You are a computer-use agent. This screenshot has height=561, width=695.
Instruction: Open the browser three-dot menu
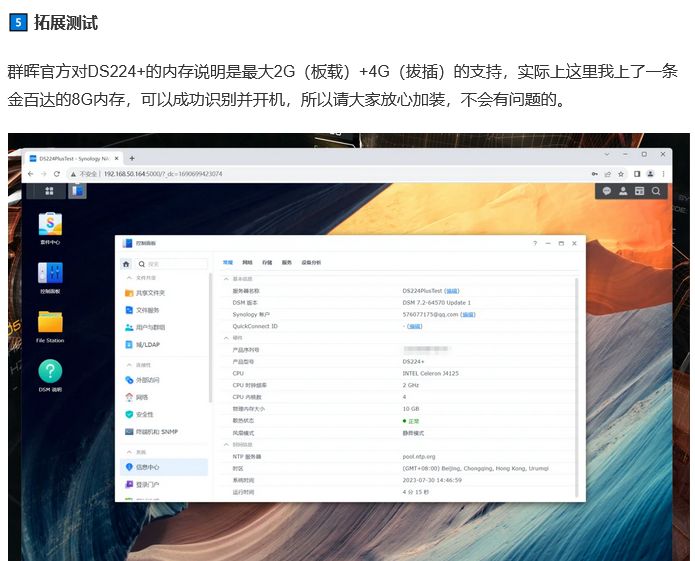[664, 174]
